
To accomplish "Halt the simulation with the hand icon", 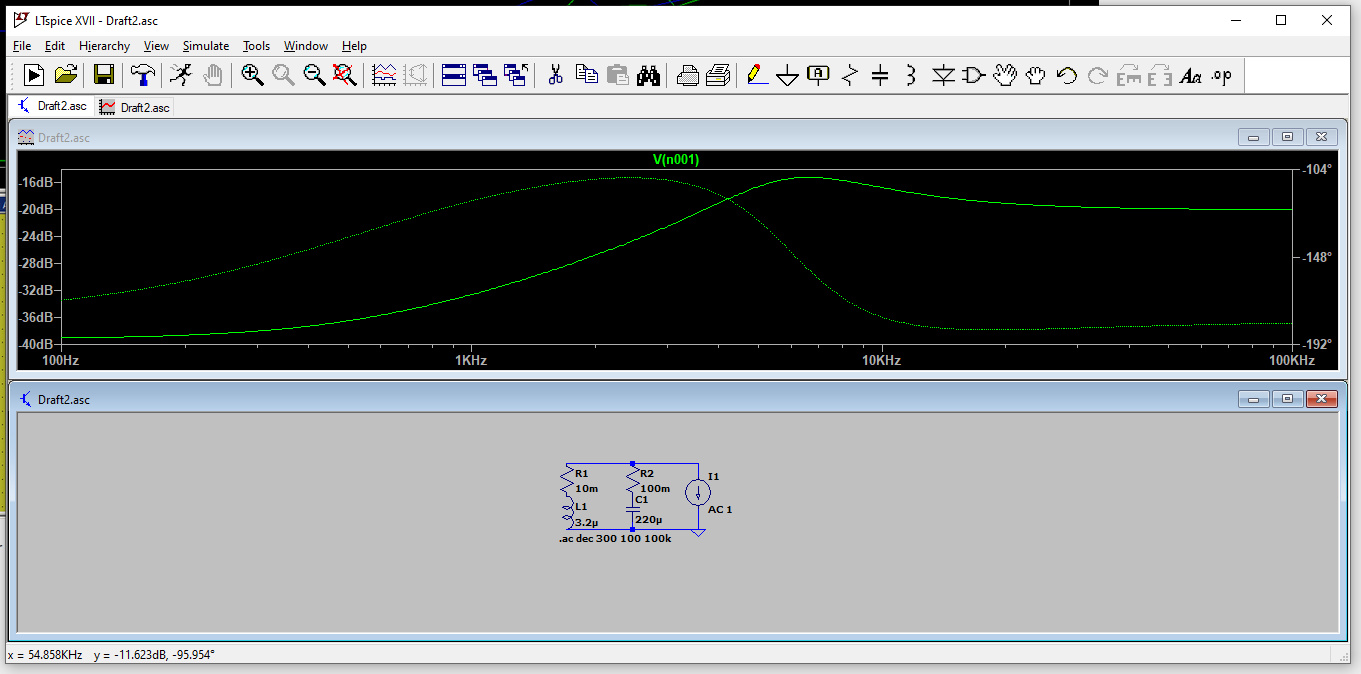I will click(212, 75).
